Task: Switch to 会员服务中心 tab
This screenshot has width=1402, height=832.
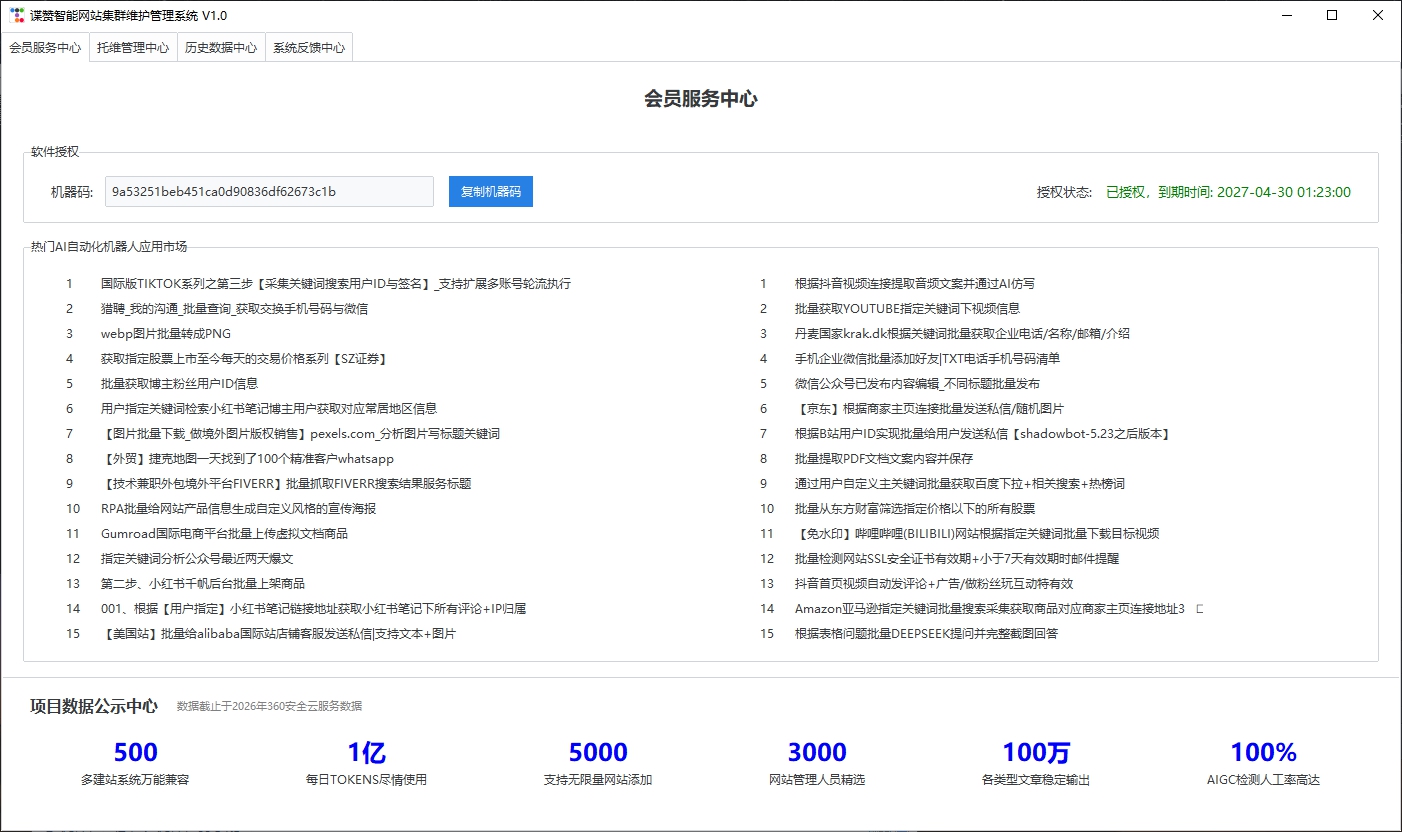Action: click(x=45, y=47)
